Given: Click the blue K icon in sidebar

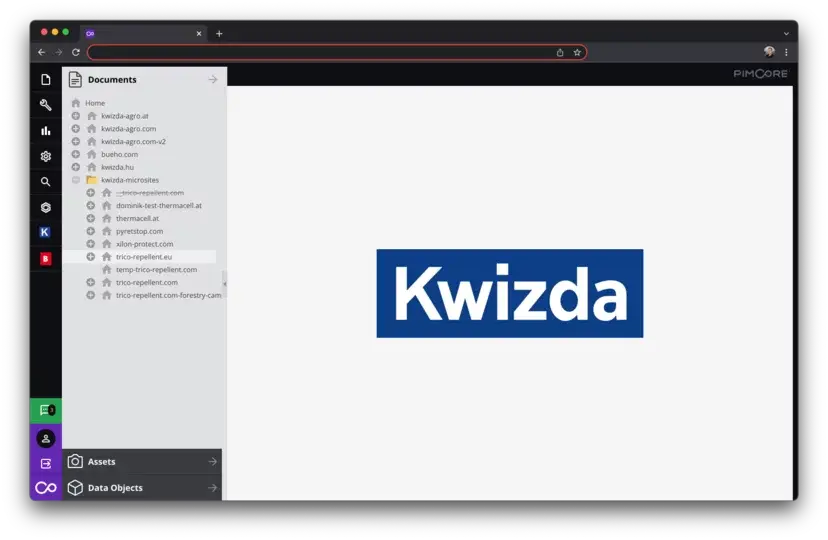Looking at the screenshot, I should click(x=45, y=232).
